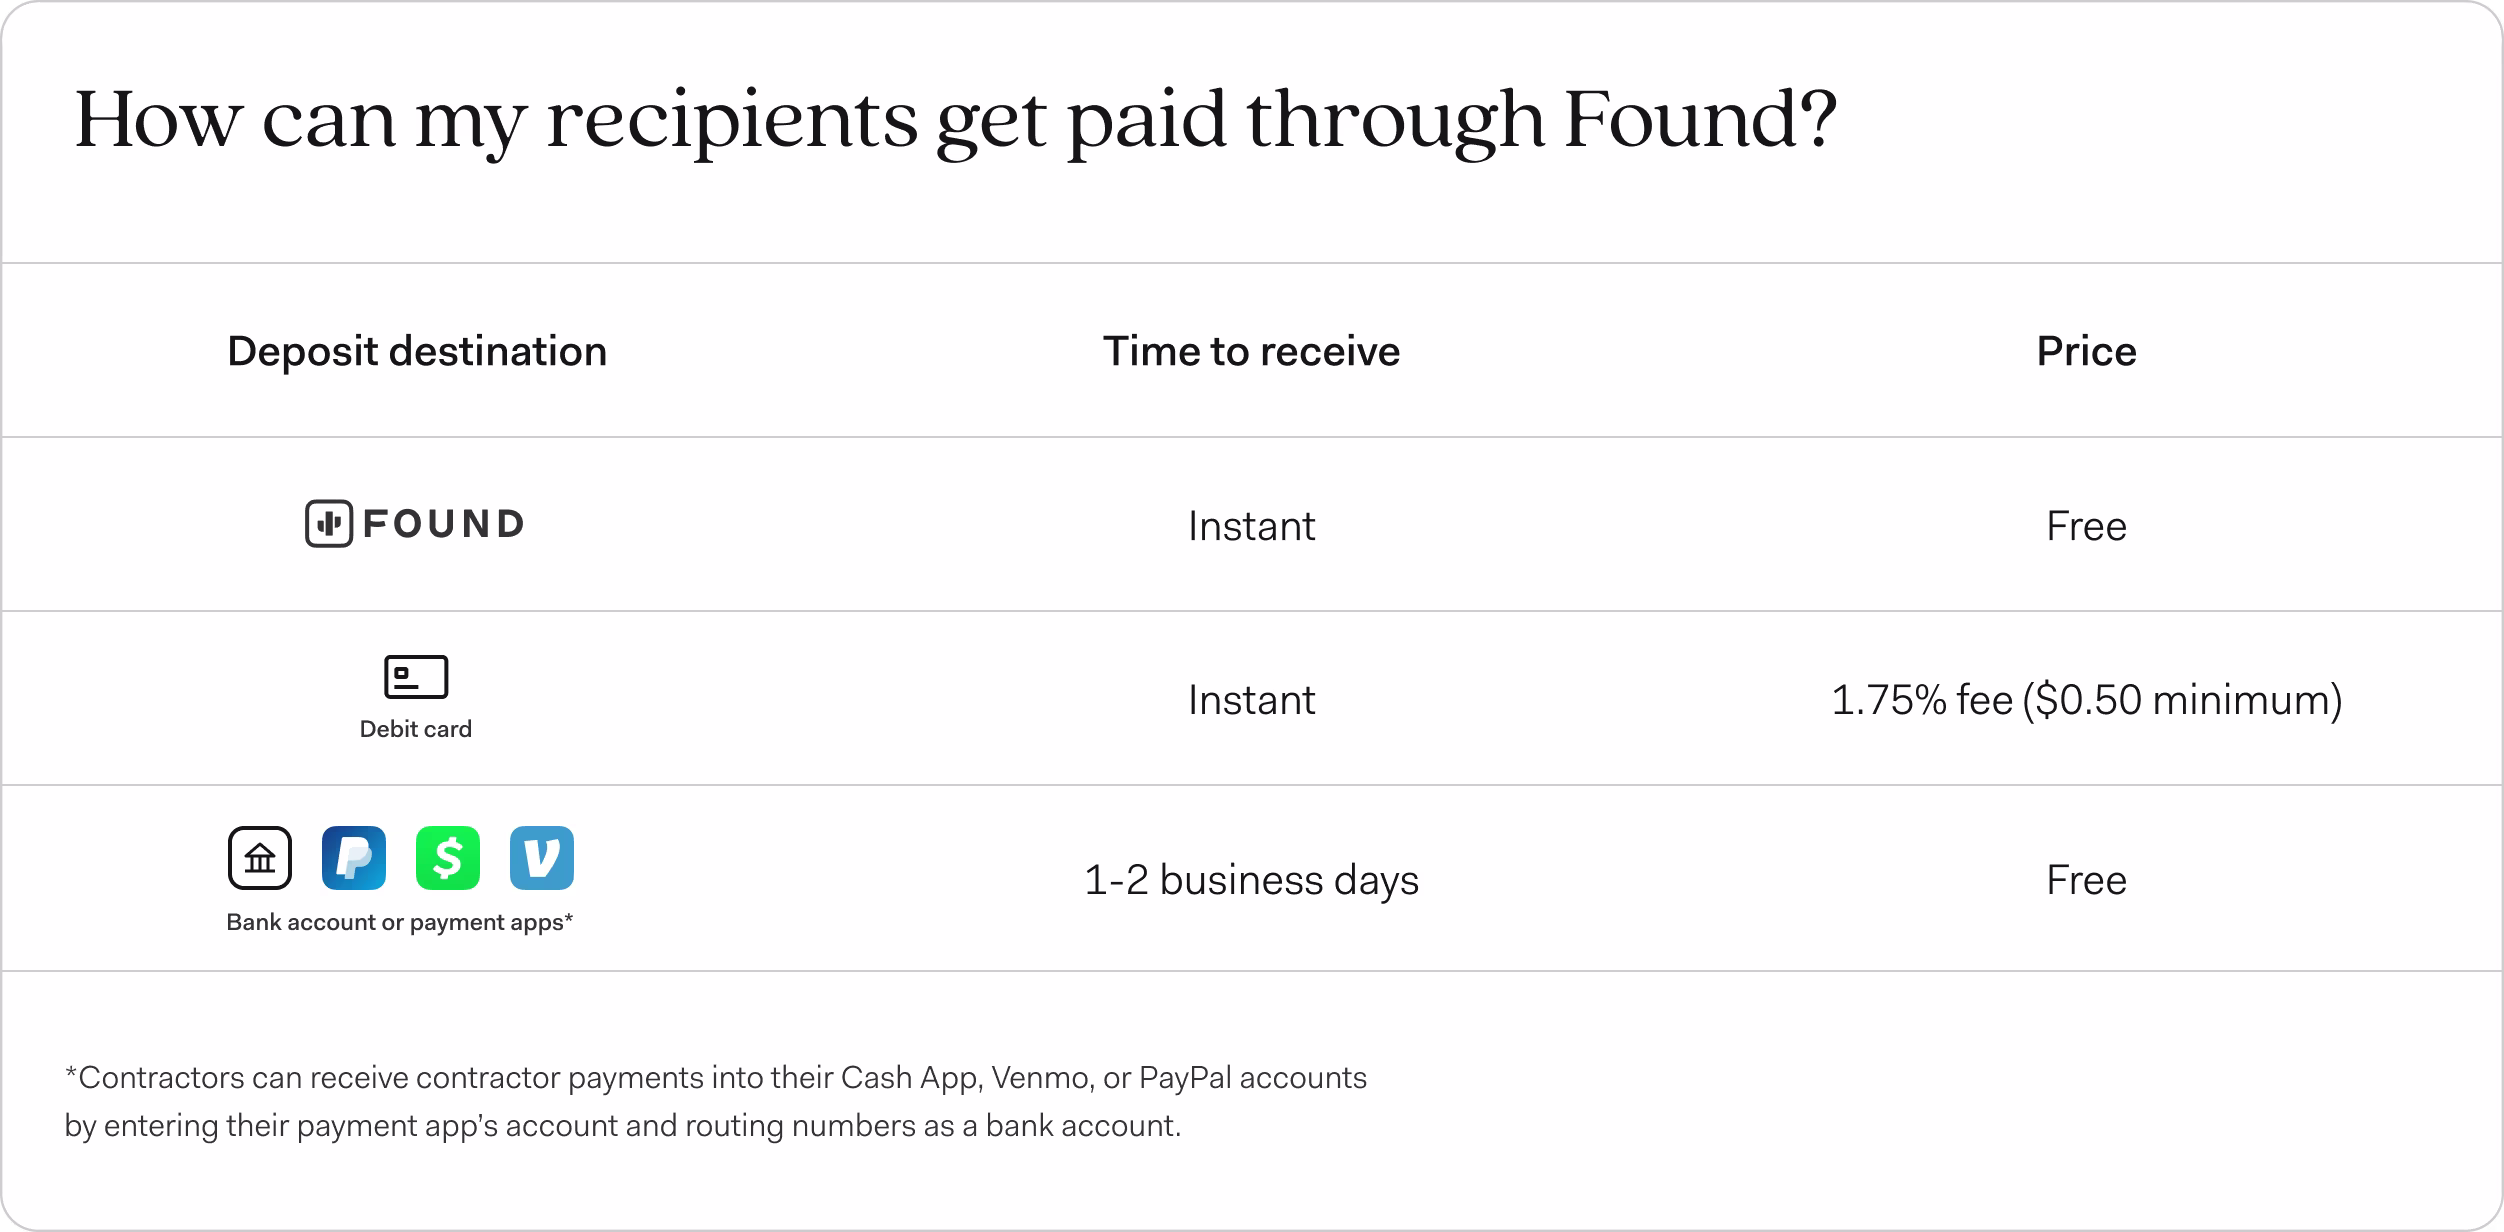Select the Price column header
Viewport: 2504px width, 1232px height.
2087,351
